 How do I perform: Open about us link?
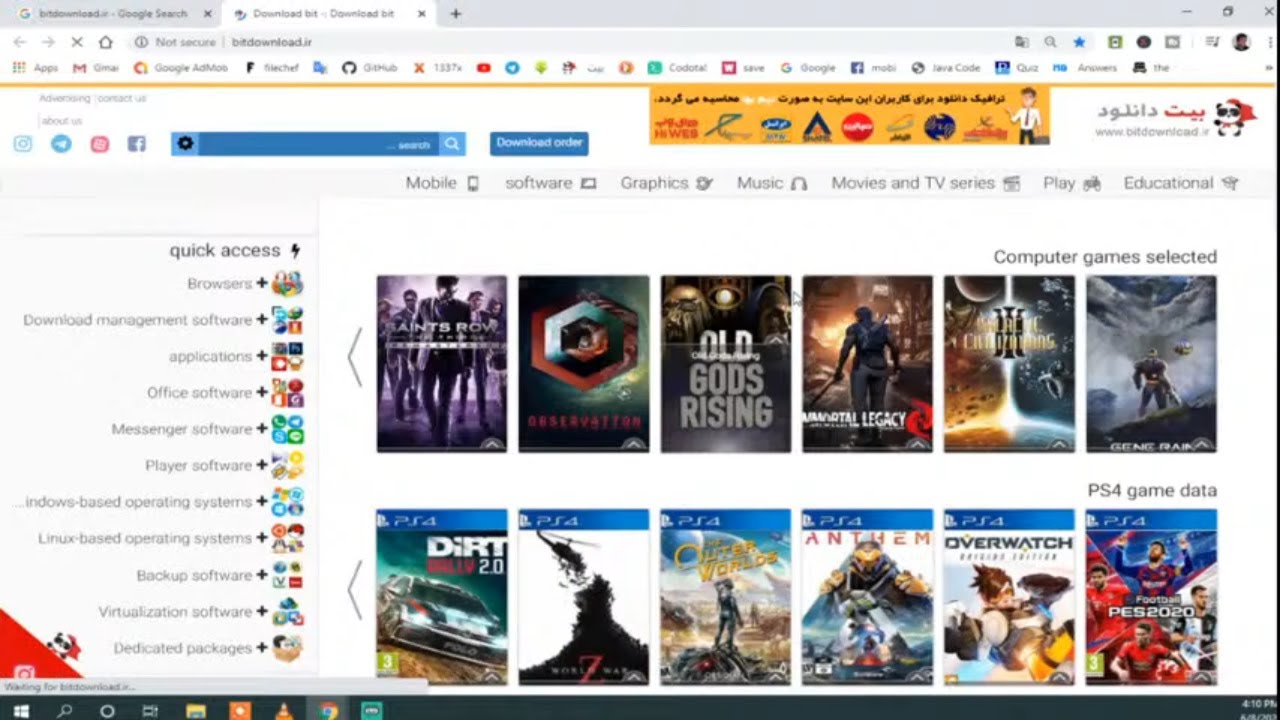tap(62, 121)
